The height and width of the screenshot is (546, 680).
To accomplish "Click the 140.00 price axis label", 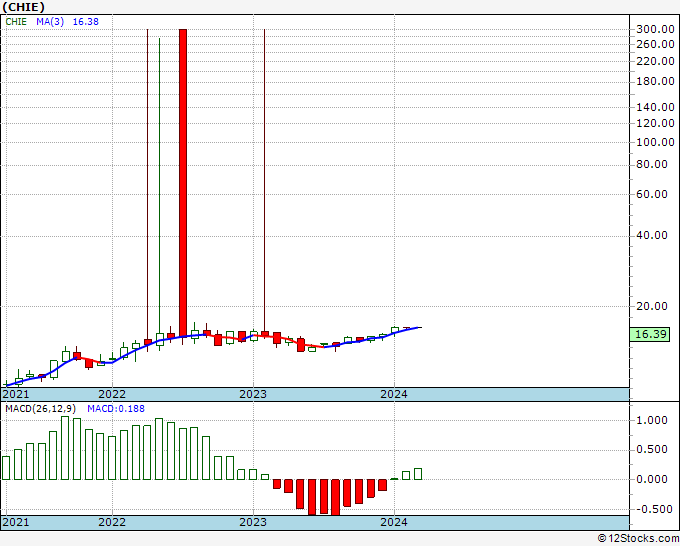I will point(655,107).
